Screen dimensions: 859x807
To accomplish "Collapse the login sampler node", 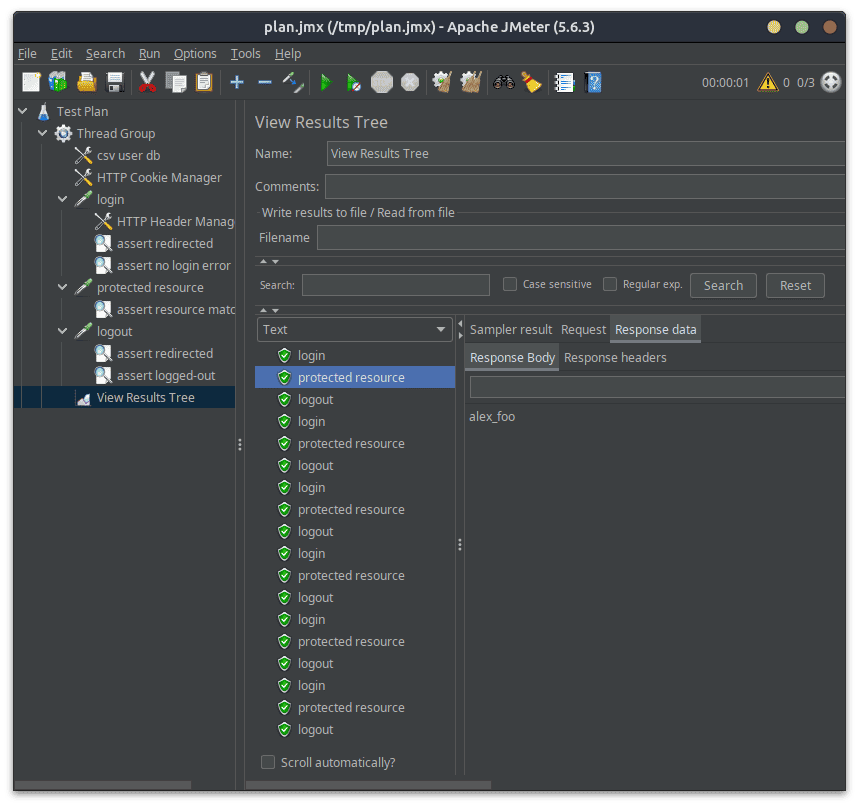I will point(63,199).
